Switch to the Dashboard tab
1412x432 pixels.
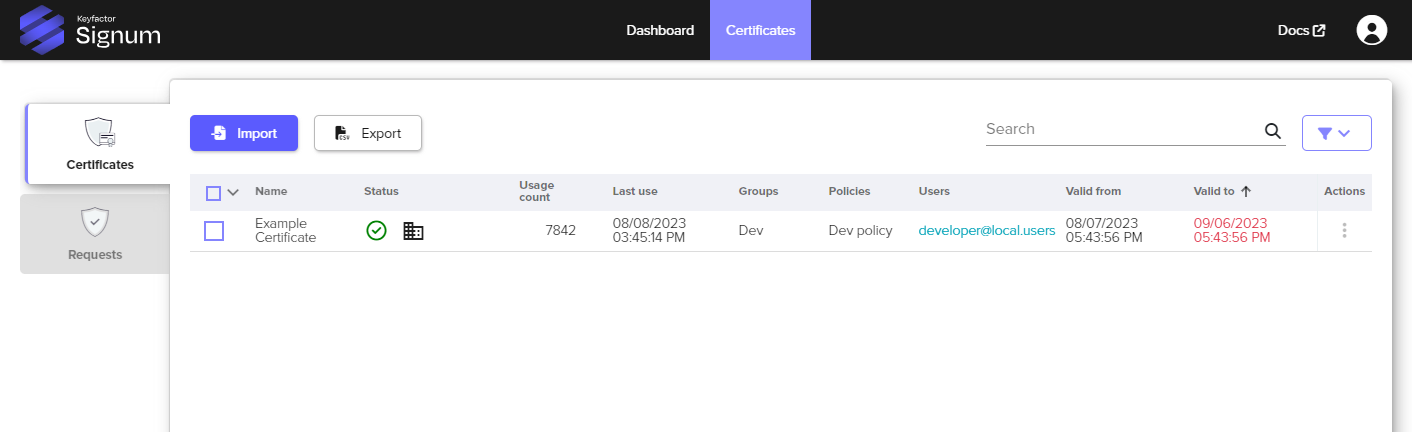[660, 30]
